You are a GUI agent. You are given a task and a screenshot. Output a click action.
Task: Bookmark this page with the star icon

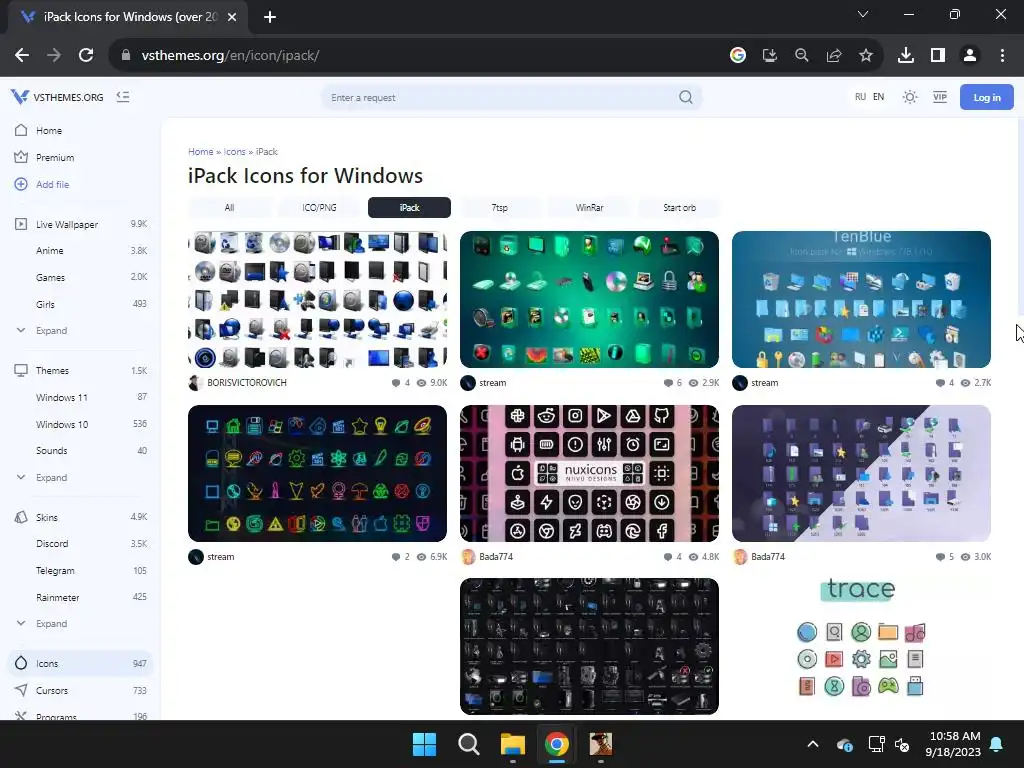866,56
